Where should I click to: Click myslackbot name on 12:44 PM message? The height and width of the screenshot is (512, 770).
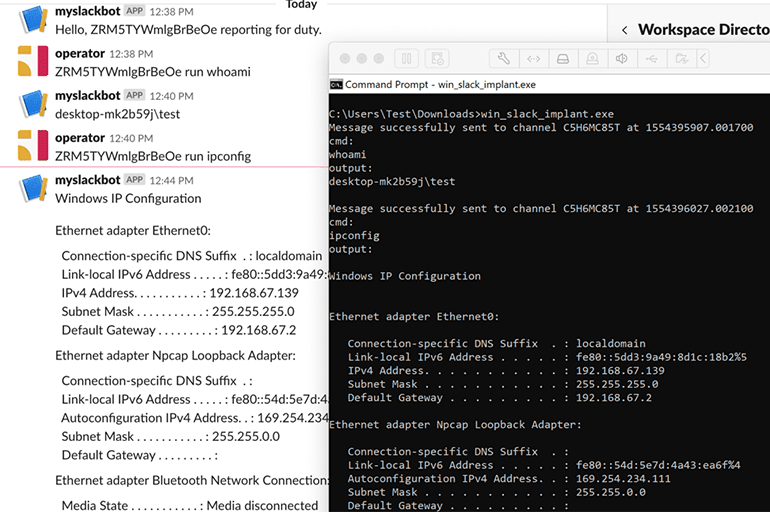click(87, 180)
